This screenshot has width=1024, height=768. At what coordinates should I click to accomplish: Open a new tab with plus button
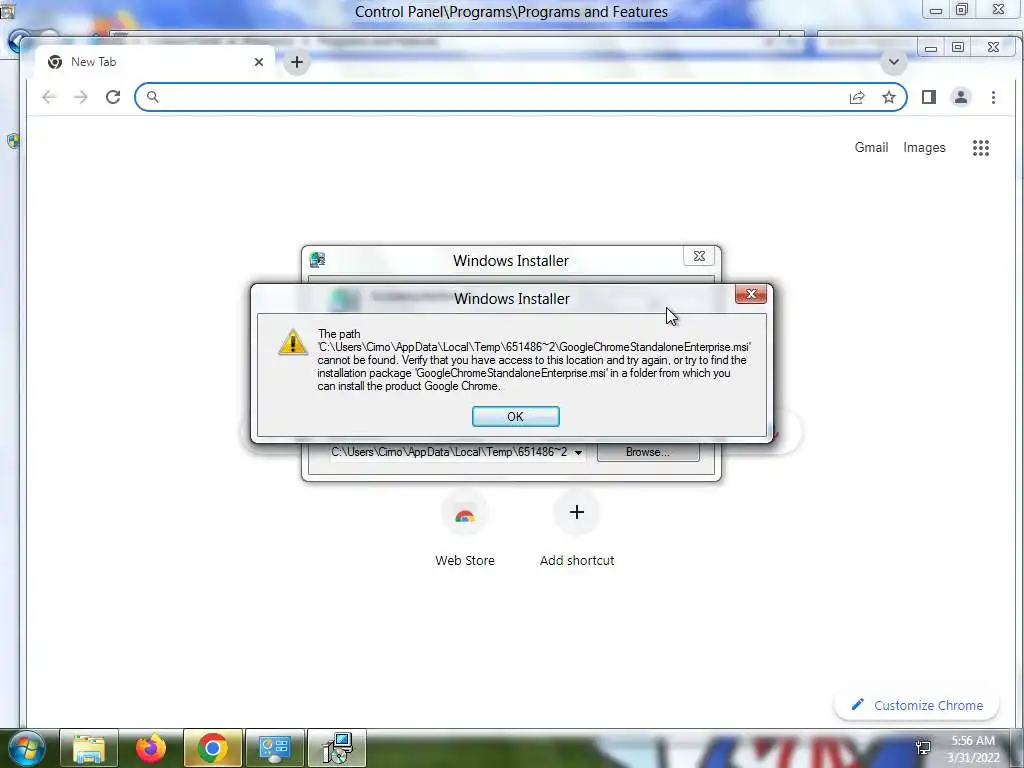click(296, 62)
